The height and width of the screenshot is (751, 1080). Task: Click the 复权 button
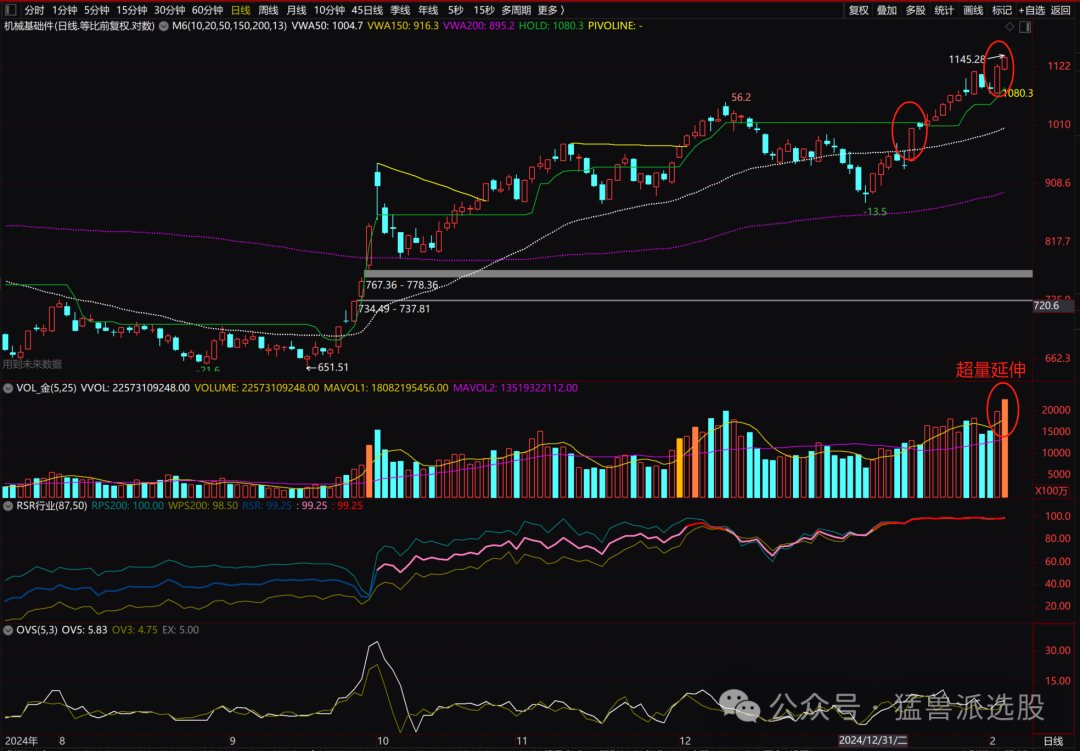click(858, 10)
